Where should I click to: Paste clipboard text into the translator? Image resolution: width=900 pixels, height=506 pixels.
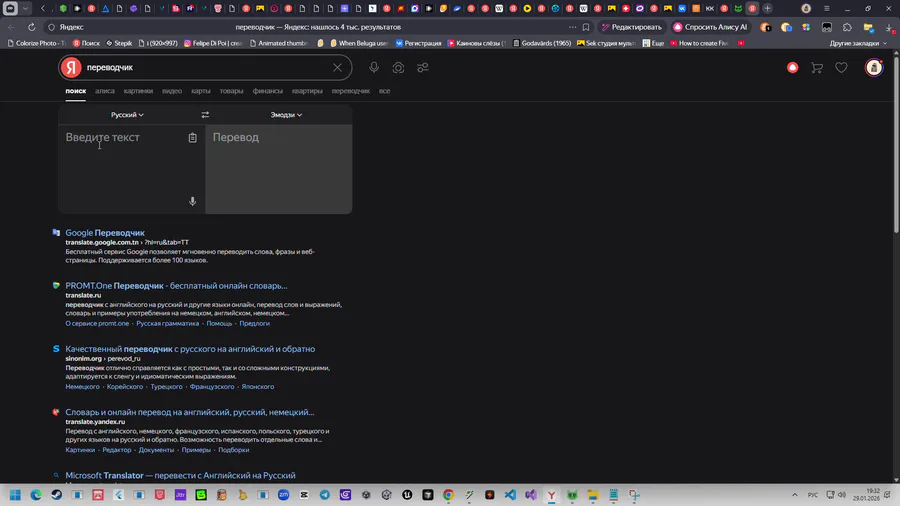[192, 138]
